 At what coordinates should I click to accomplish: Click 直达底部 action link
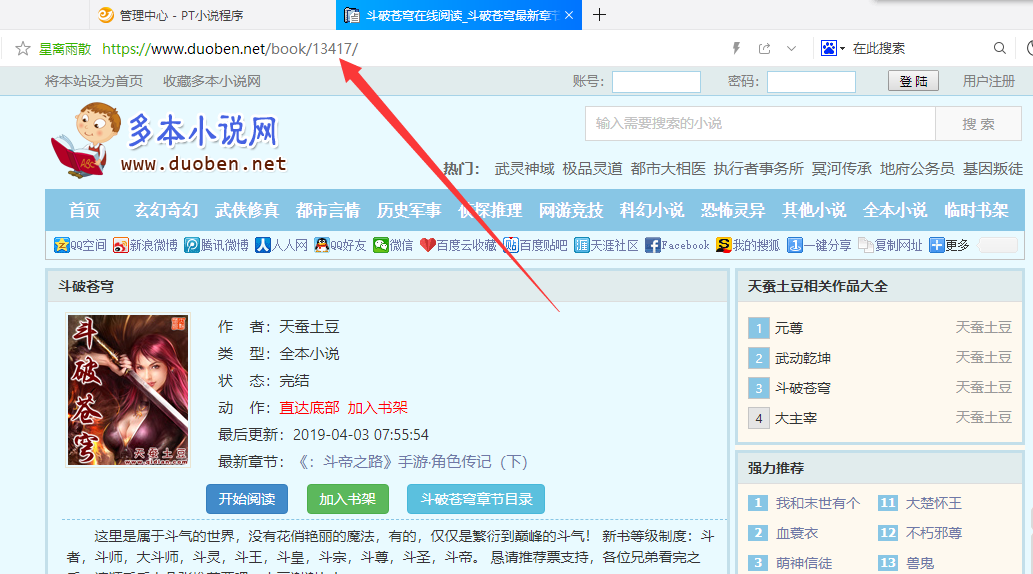coord(310,407)
